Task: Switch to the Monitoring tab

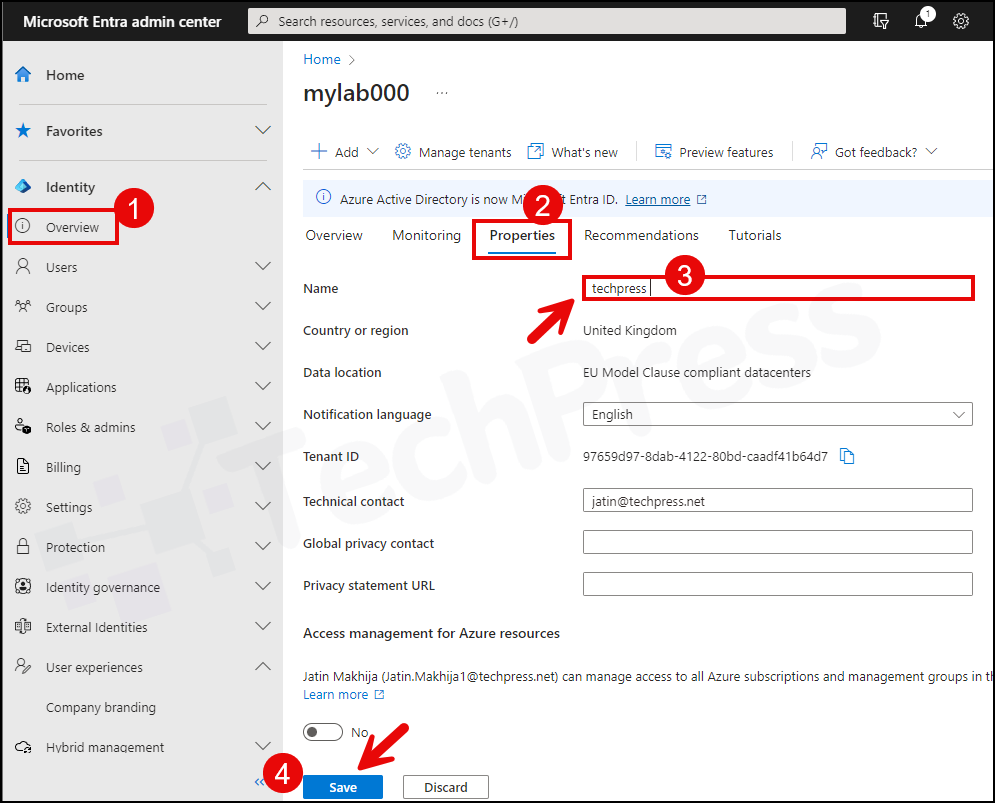Action: [x=426, y=235]
